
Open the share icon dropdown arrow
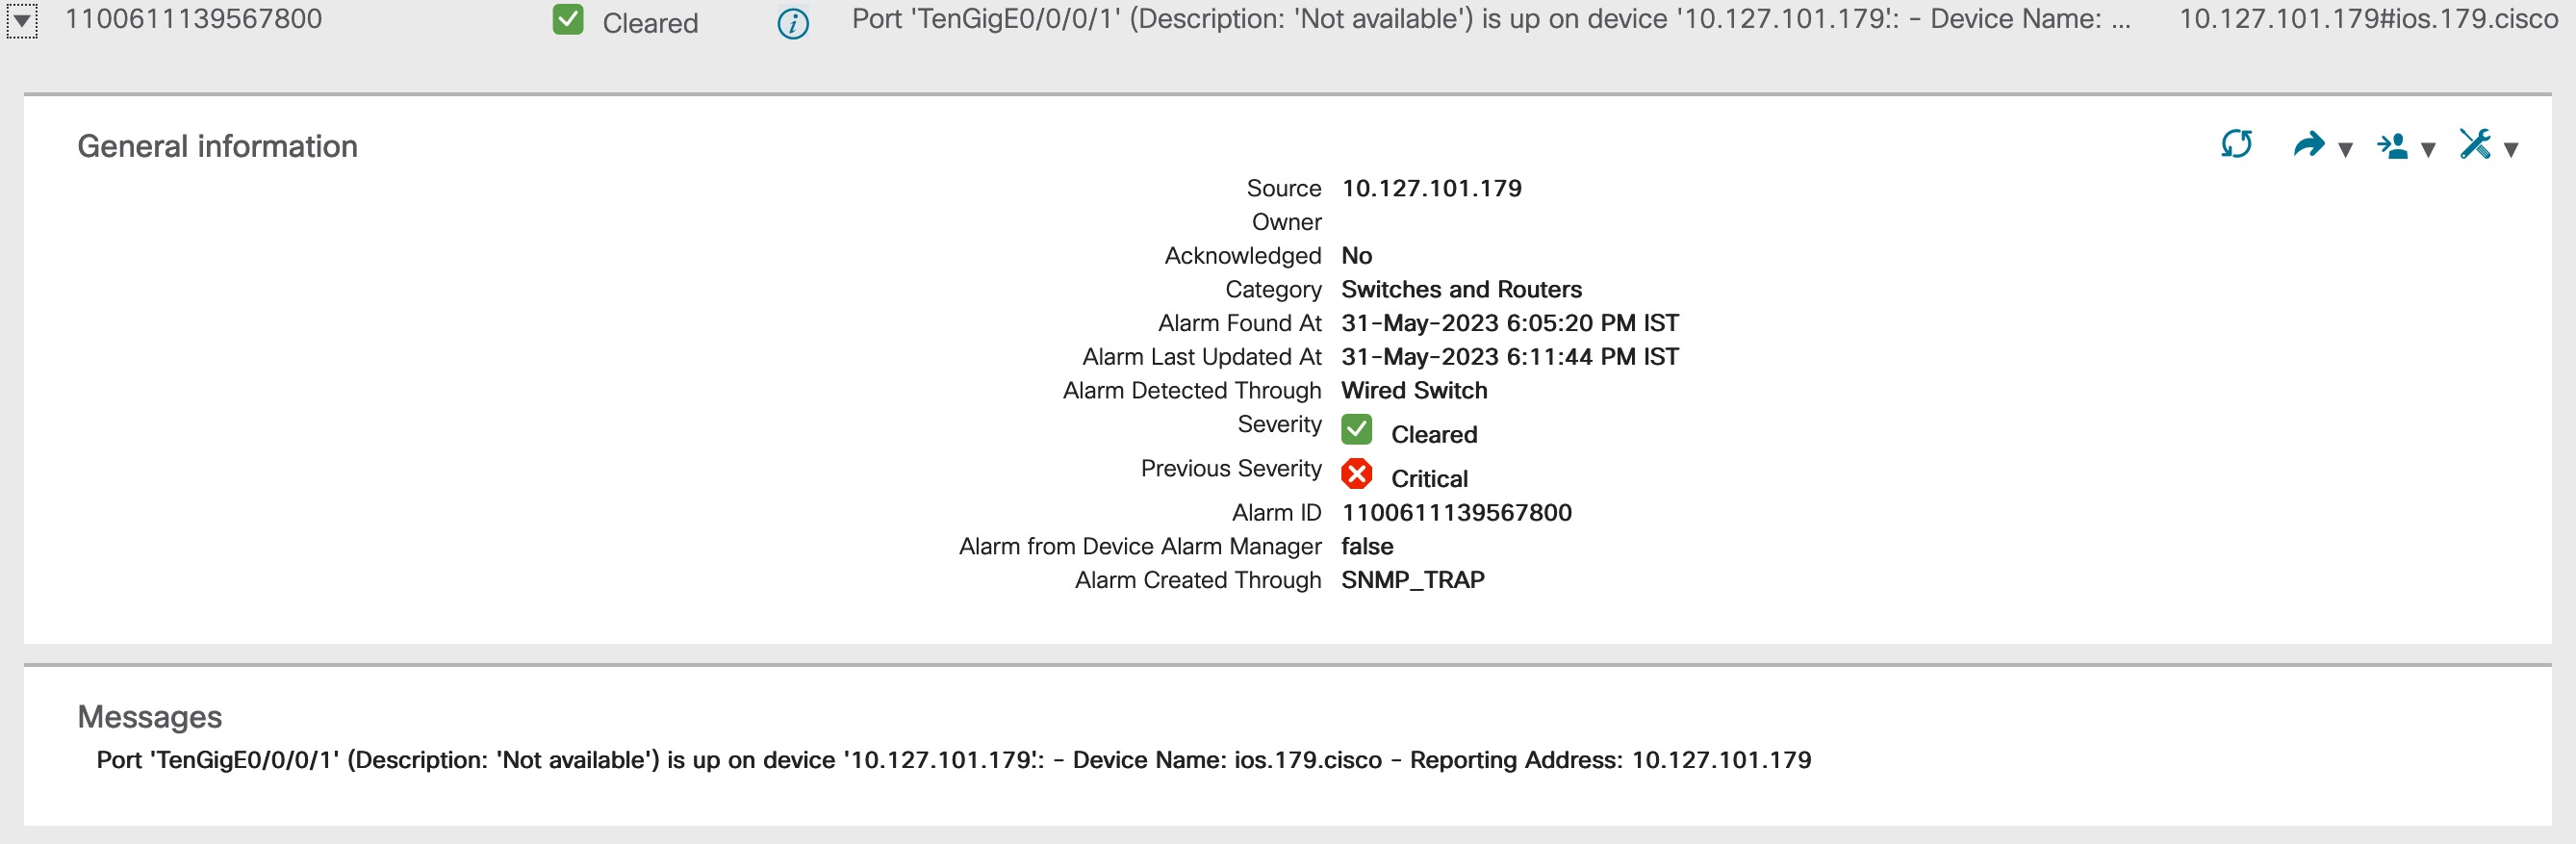coord(2345,150)
